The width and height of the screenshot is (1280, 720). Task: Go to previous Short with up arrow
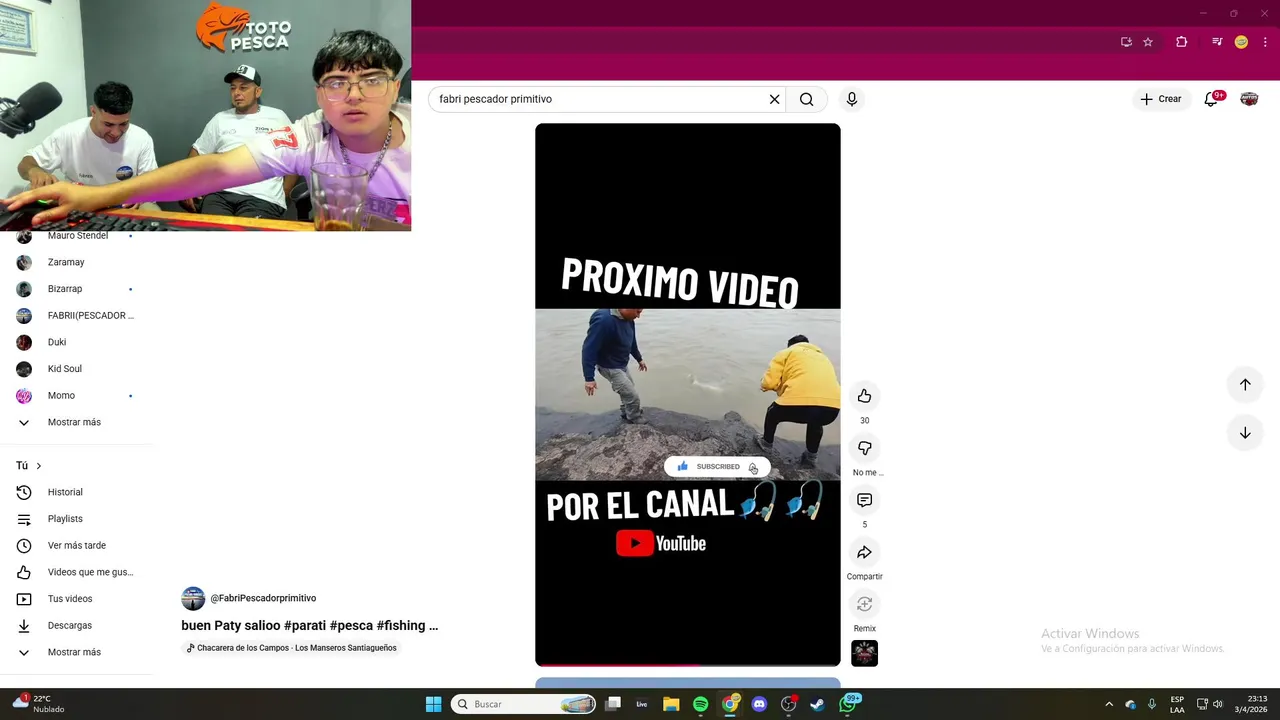(1245, 385)
